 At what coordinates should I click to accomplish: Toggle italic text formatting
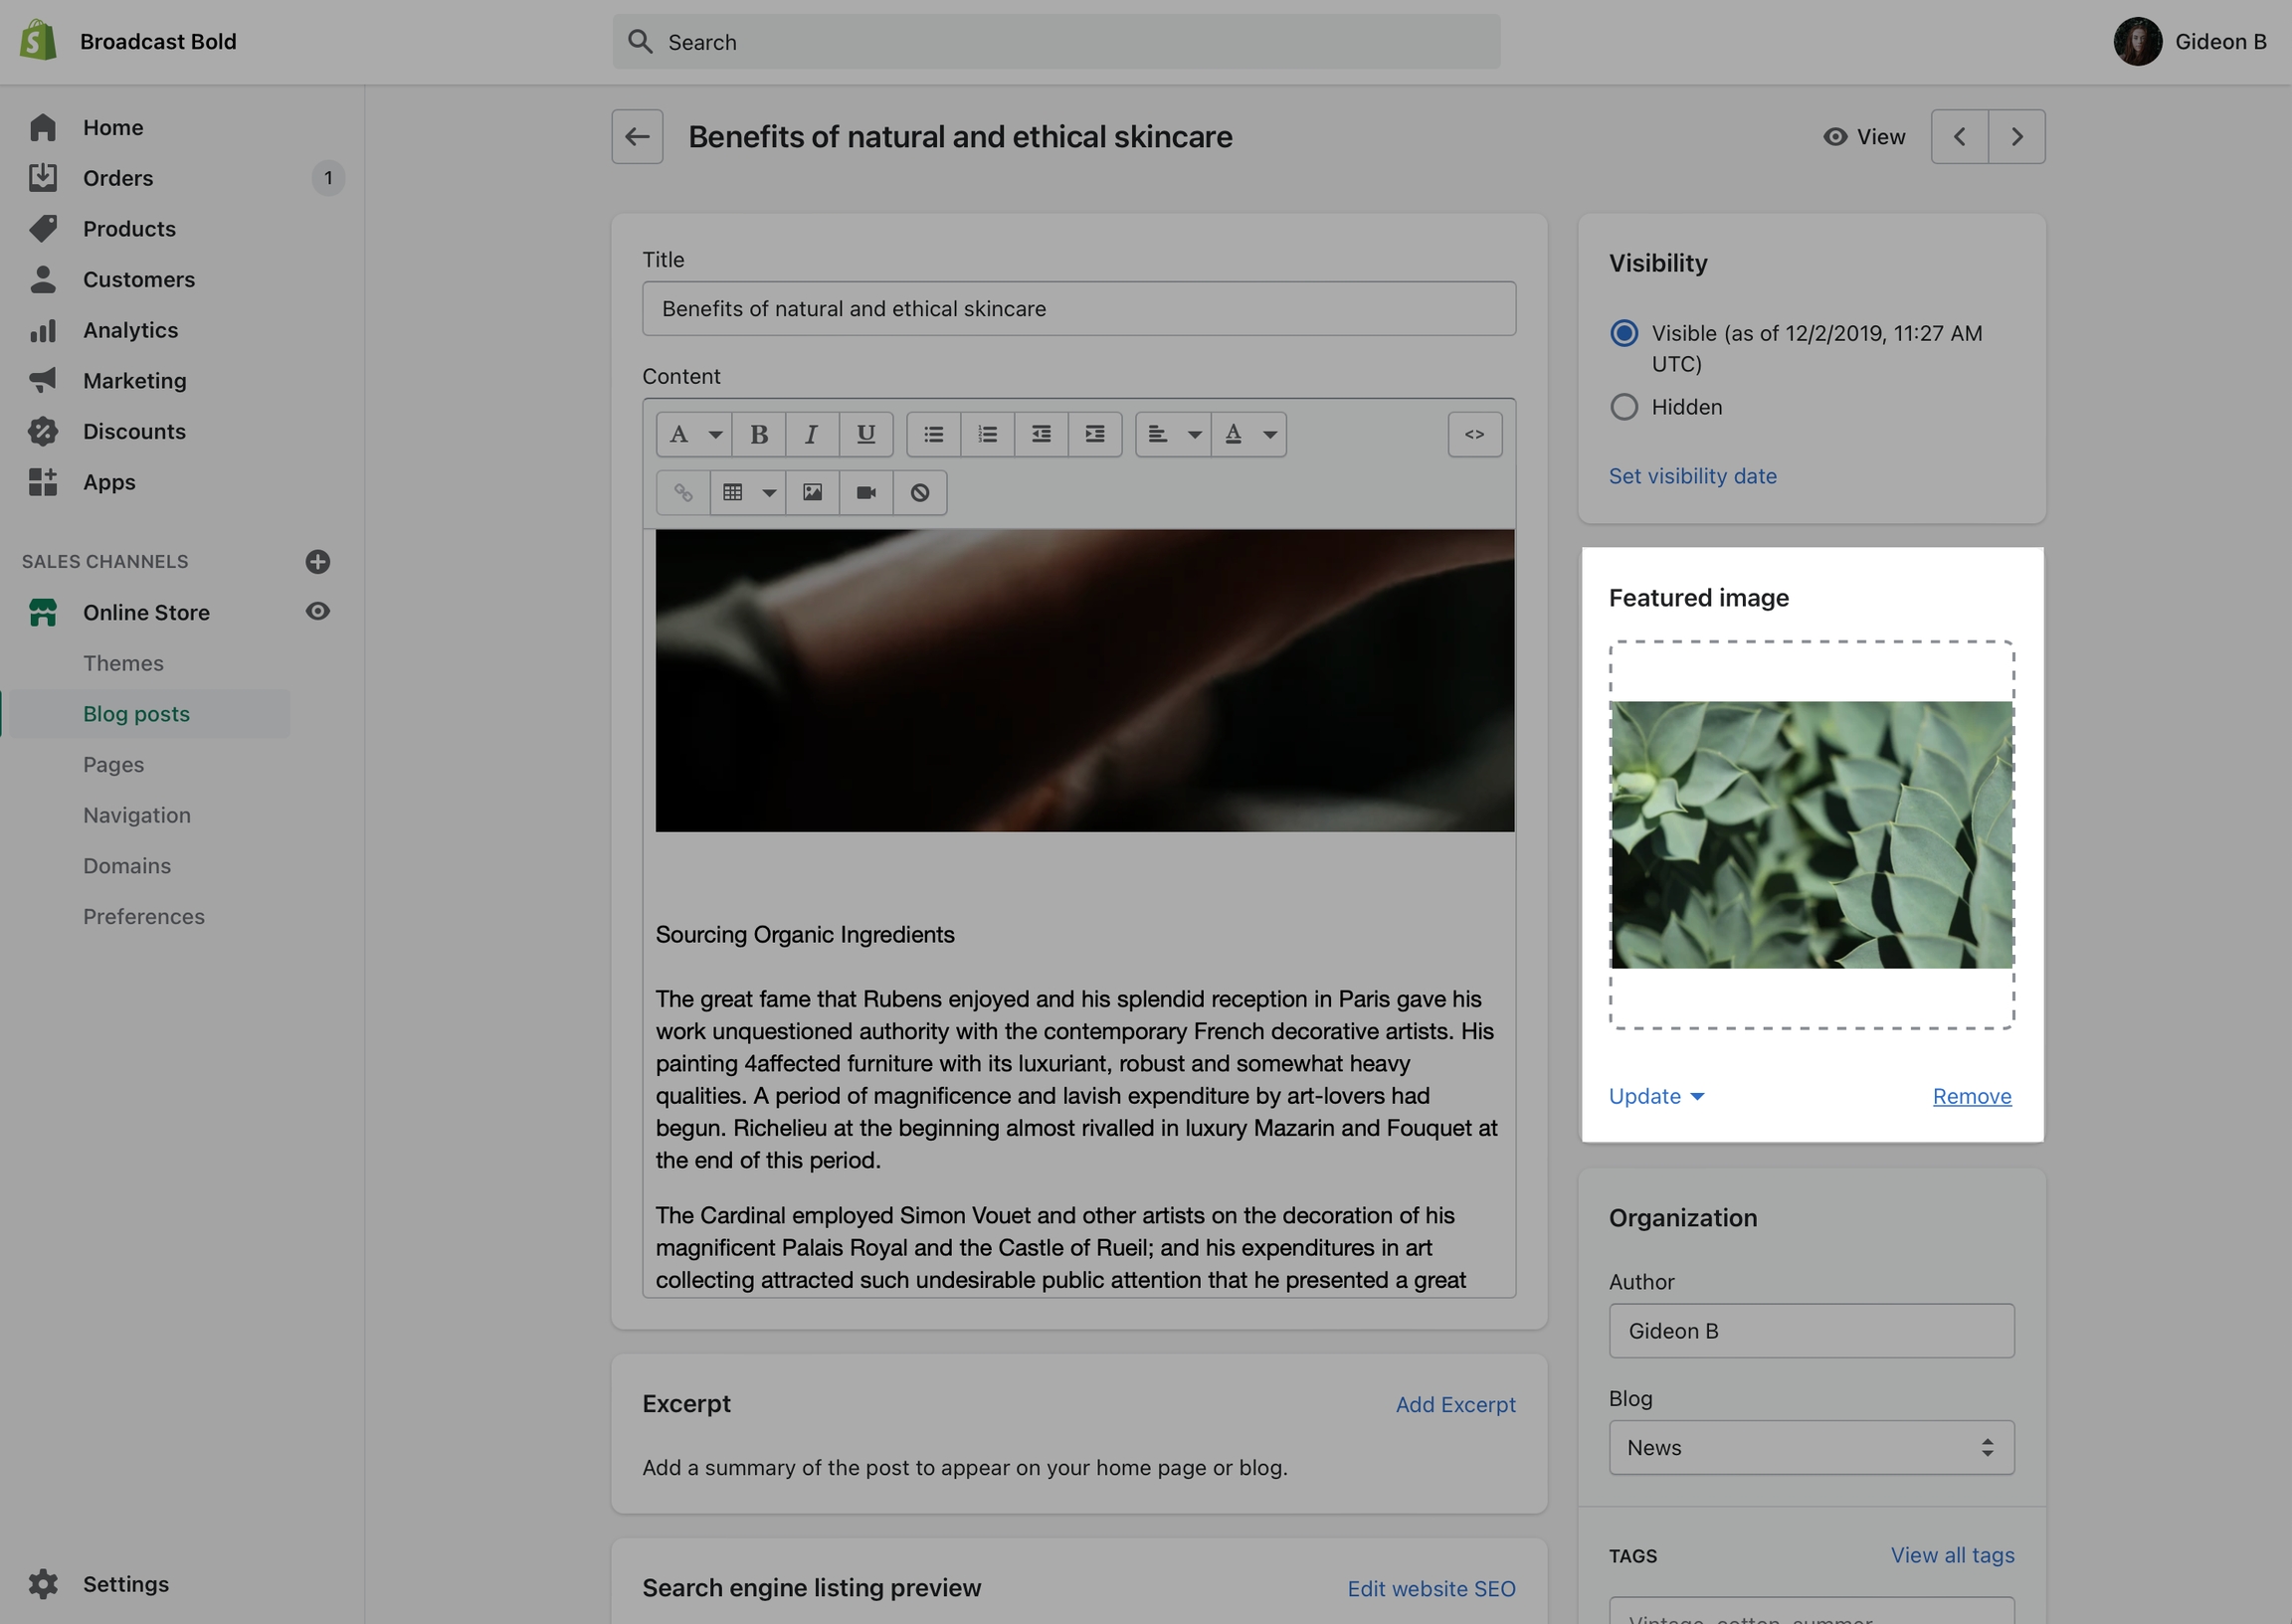pos(812,434)
